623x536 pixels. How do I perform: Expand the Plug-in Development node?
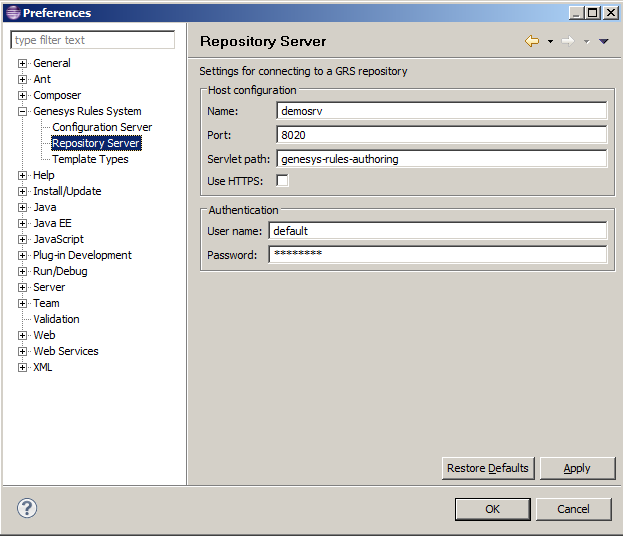(x=23, y=255)
